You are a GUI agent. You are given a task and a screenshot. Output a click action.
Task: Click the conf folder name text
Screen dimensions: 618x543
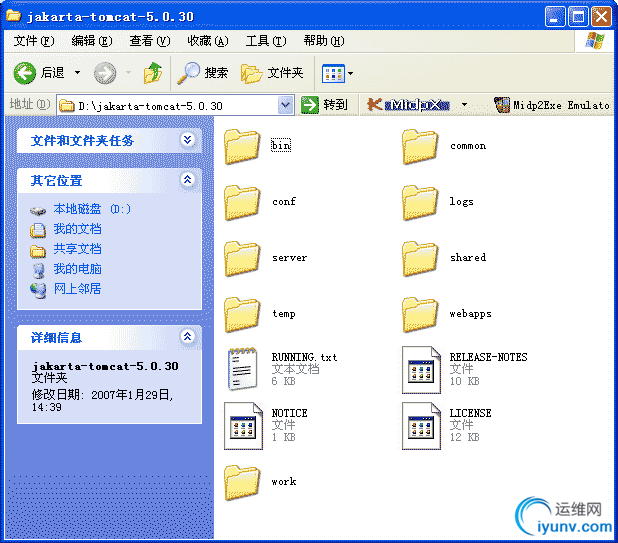point(284,201)
